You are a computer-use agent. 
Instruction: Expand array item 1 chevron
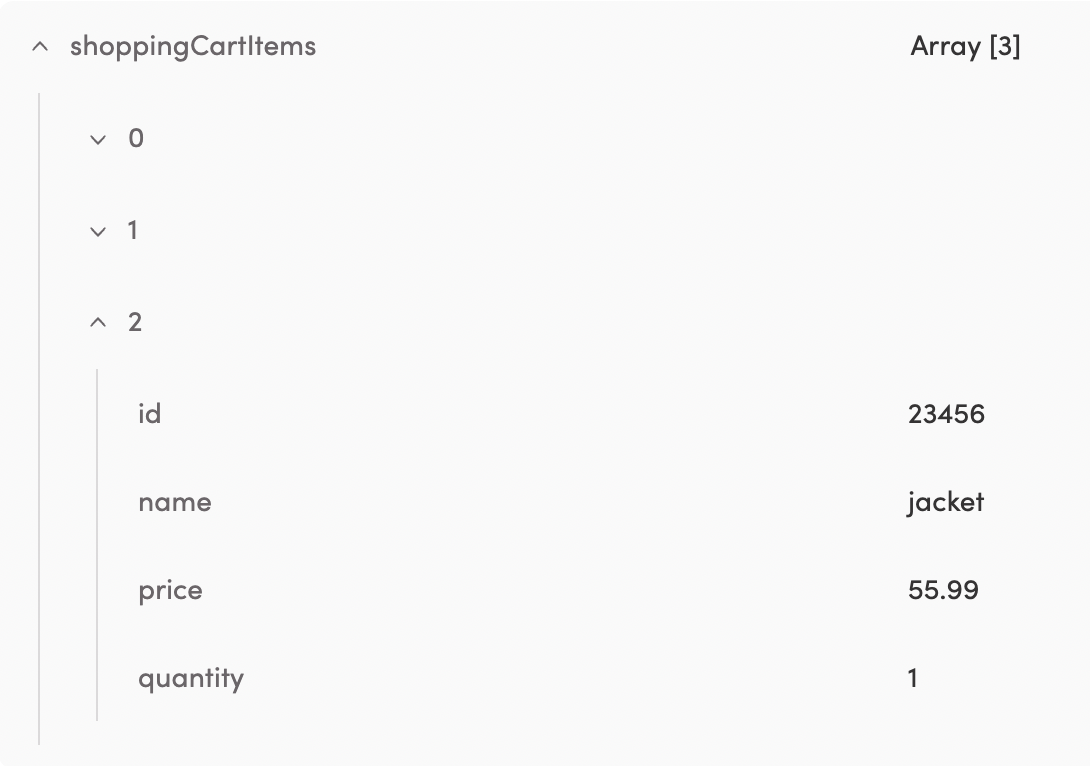pos(98,231)
